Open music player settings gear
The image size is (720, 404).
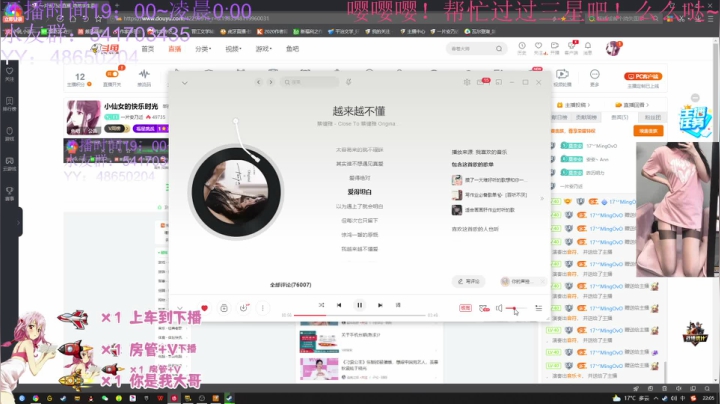(467, 82)
